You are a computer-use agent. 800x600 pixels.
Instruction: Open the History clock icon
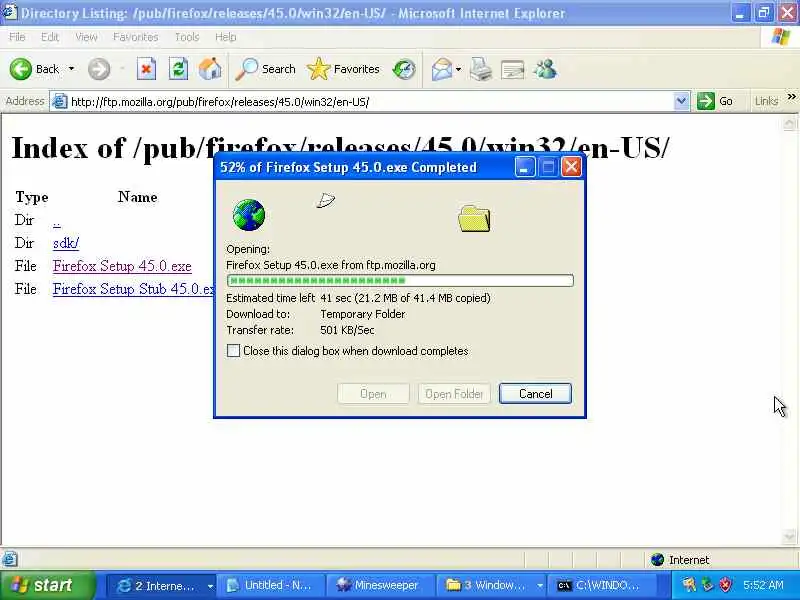(x=404, y=69)
